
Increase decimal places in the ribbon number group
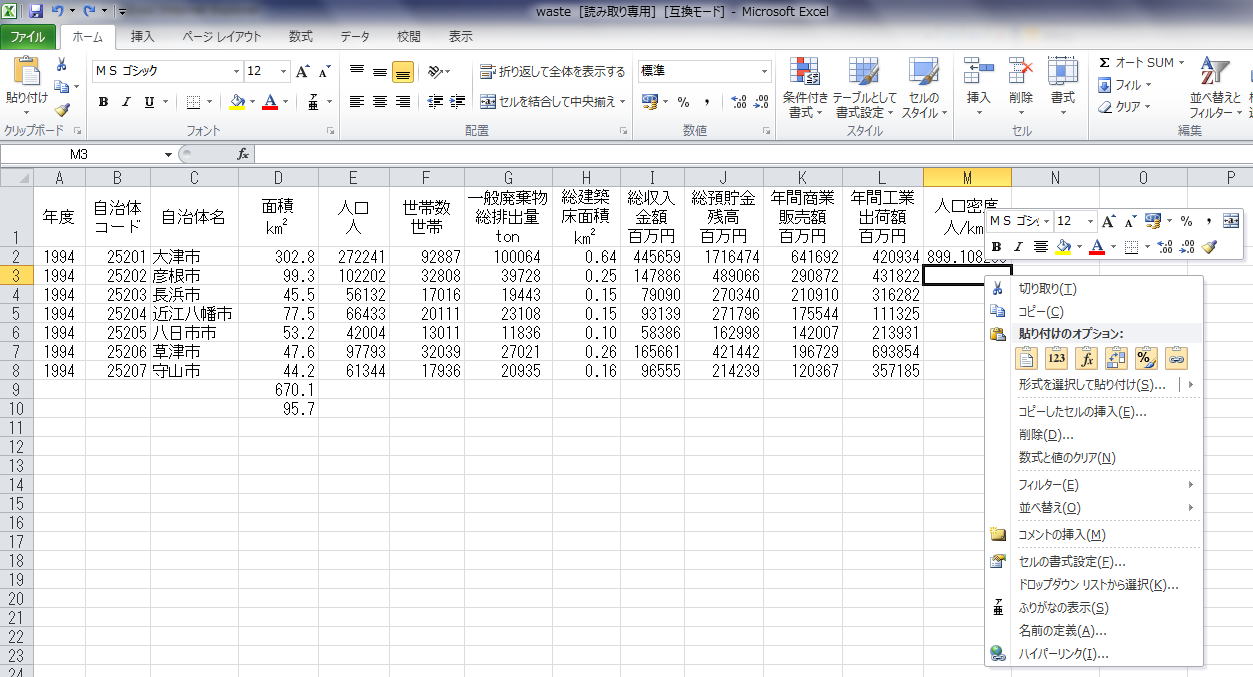[x=739, y=101]
